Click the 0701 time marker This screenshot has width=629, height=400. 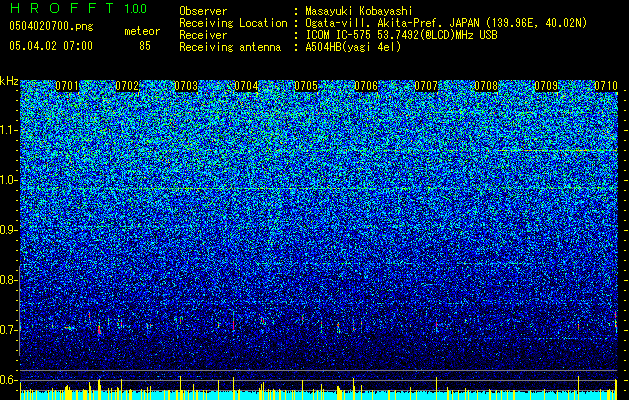(67, 86)
